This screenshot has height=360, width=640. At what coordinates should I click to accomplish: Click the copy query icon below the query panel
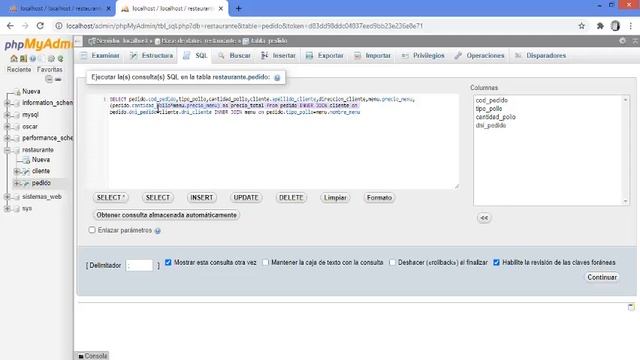[x=631, y=307]
